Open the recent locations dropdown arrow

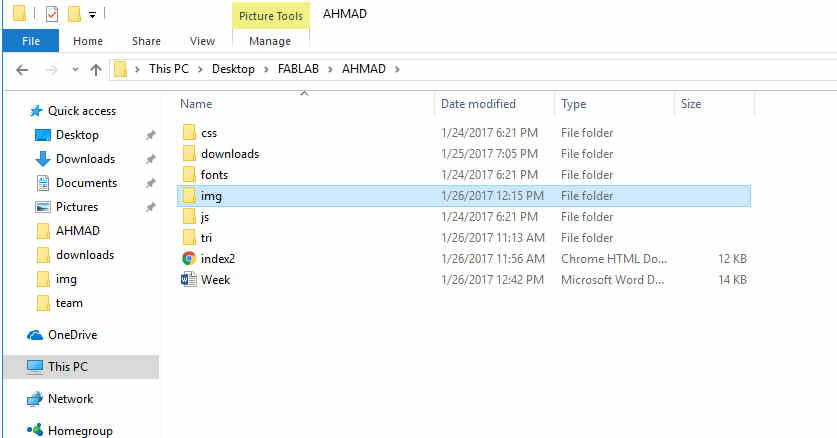click(x=75, y=69)
